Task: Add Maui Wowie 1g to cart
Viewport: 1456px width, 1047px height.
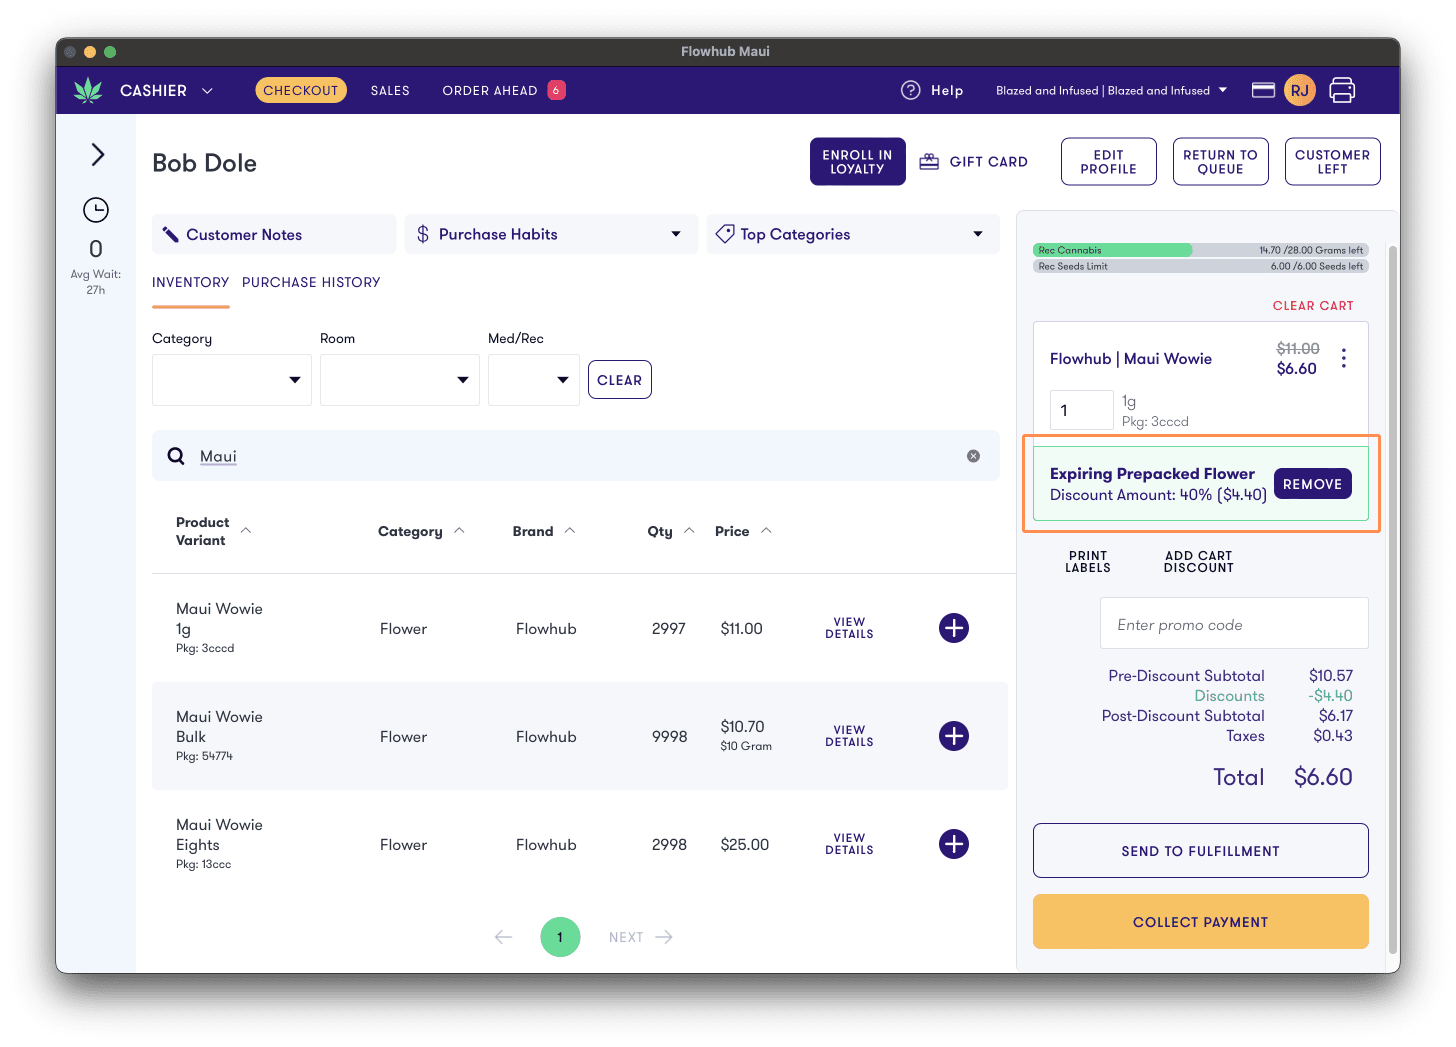Action: (954, 628)
